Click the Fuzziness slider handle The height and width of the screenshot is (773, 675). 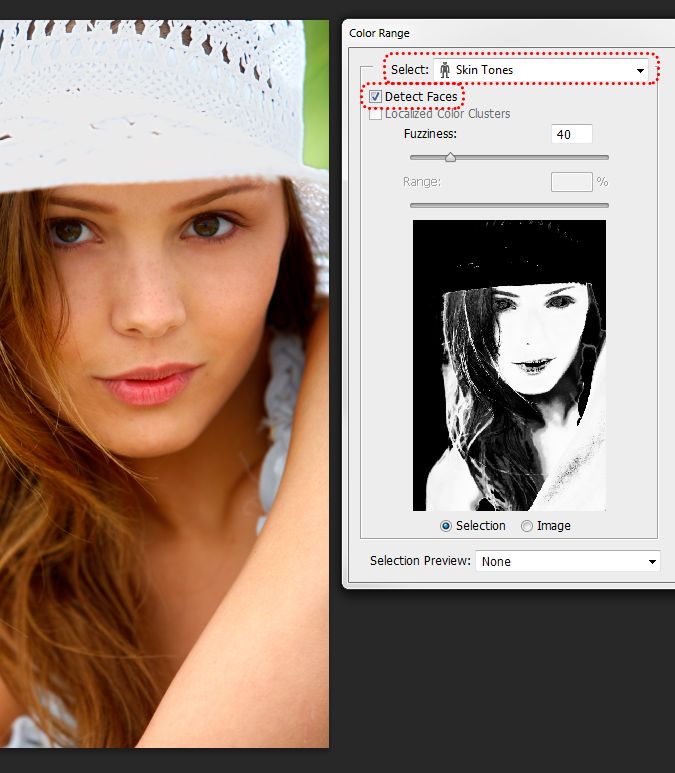[450, 158]
